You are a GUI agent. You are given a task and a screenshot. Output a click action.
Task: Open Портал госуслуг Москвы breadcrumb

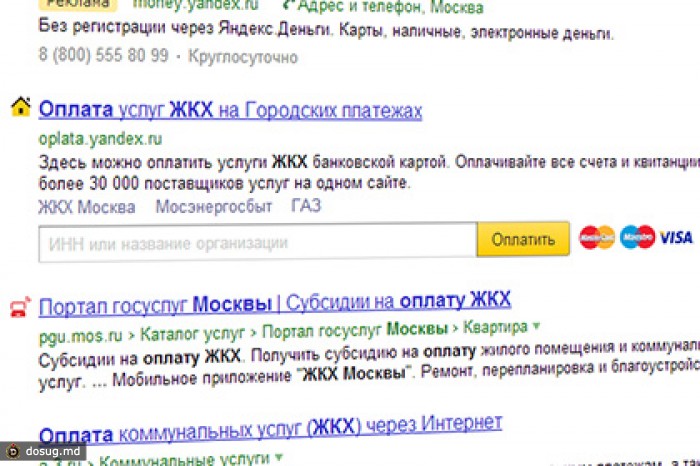coord(354,330)
